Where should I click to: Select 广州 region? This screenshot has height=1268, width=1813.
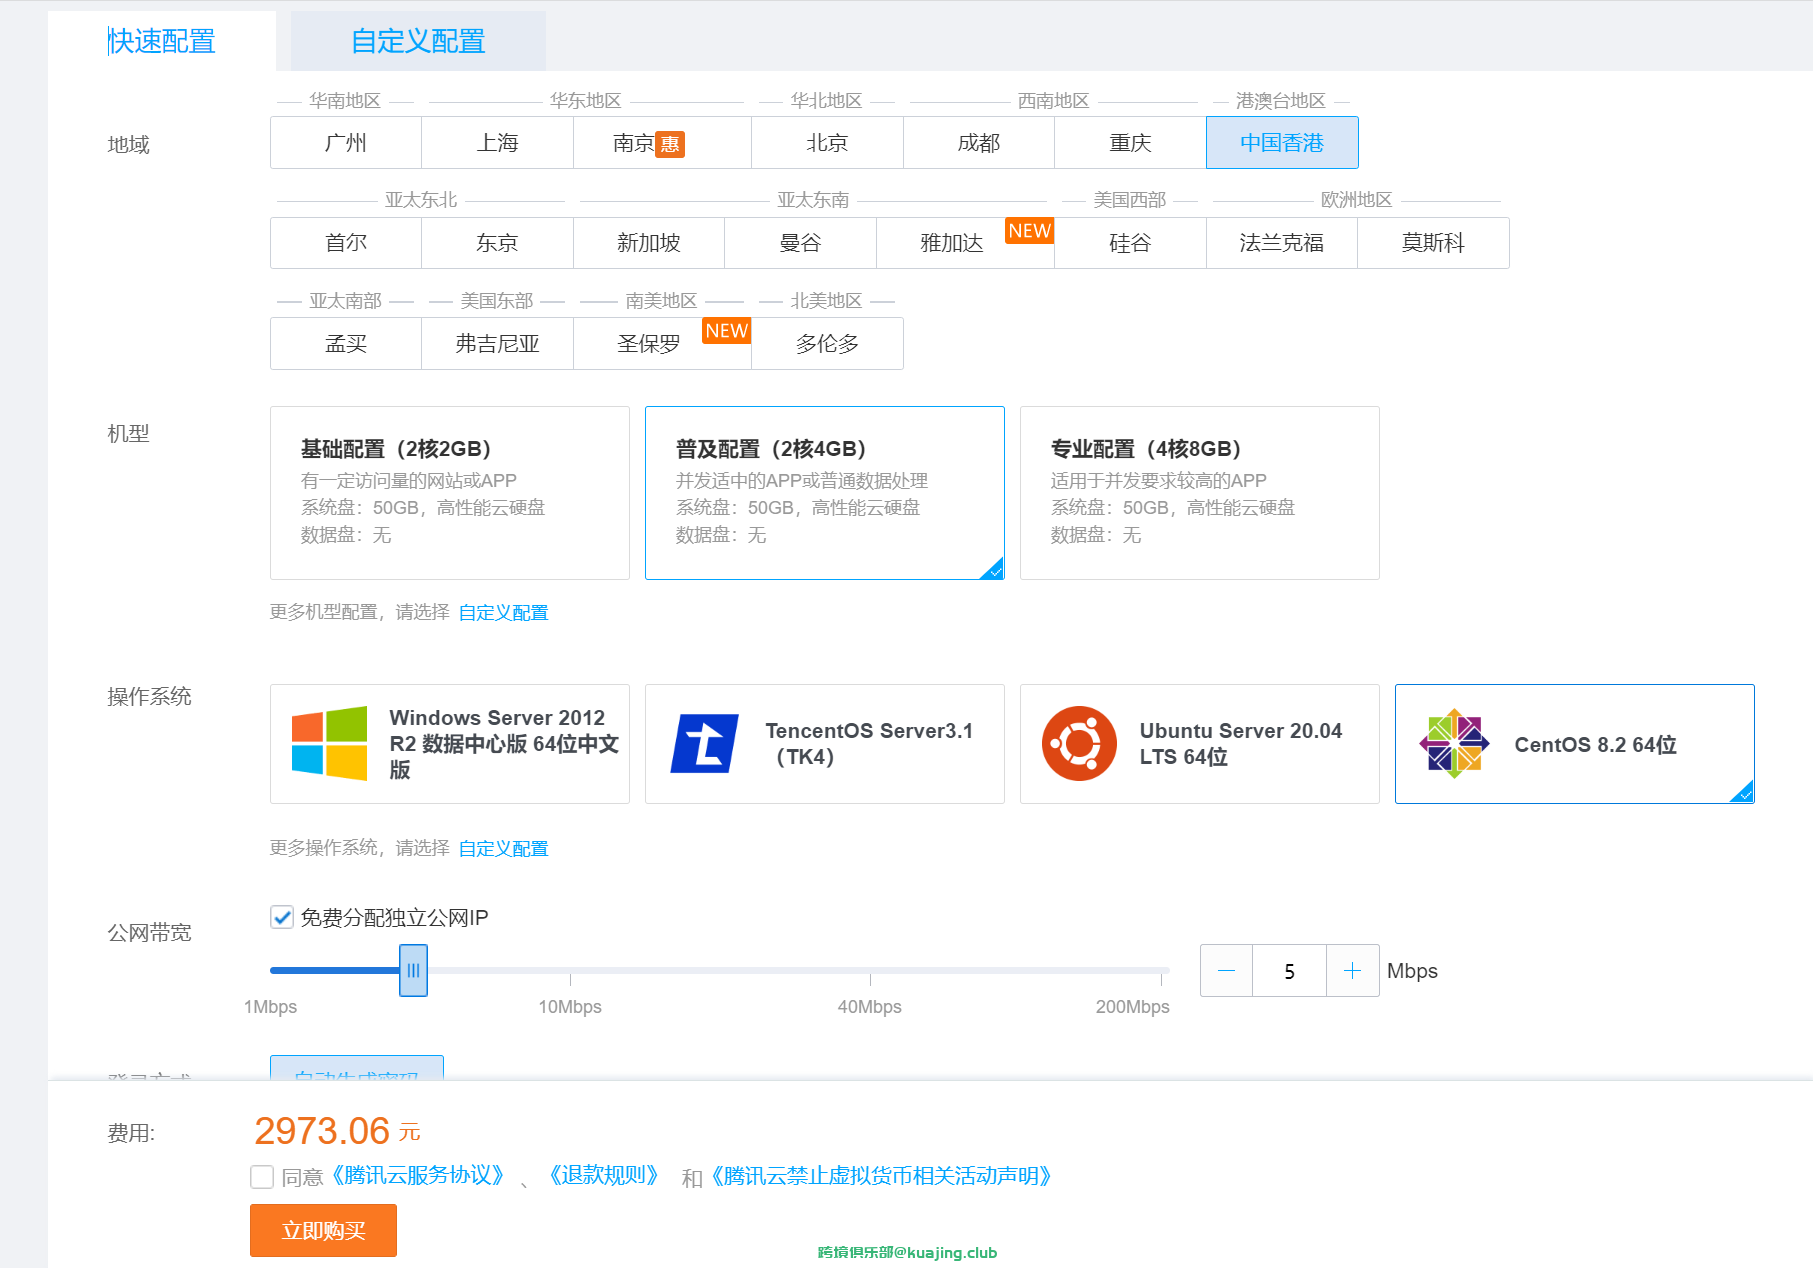(x=346, y=143)
